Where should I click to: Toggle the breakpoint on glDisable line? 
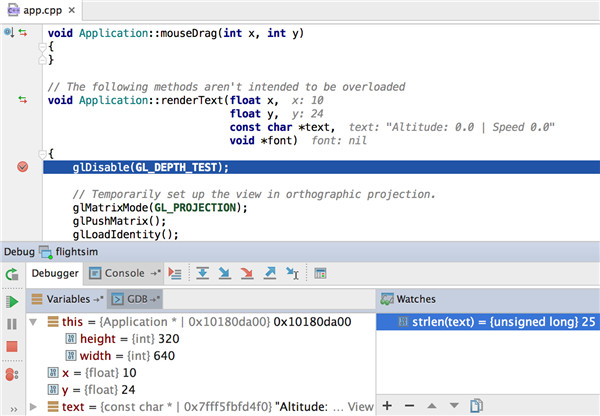coord(23,167)
